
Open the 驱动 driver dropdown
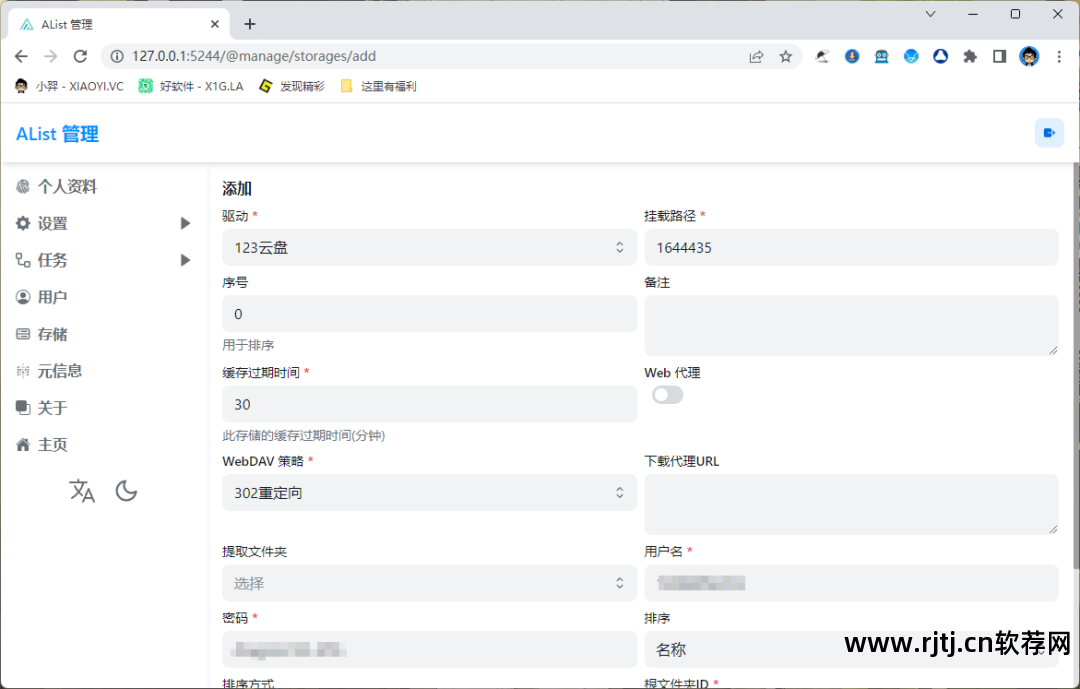(429, 247)
